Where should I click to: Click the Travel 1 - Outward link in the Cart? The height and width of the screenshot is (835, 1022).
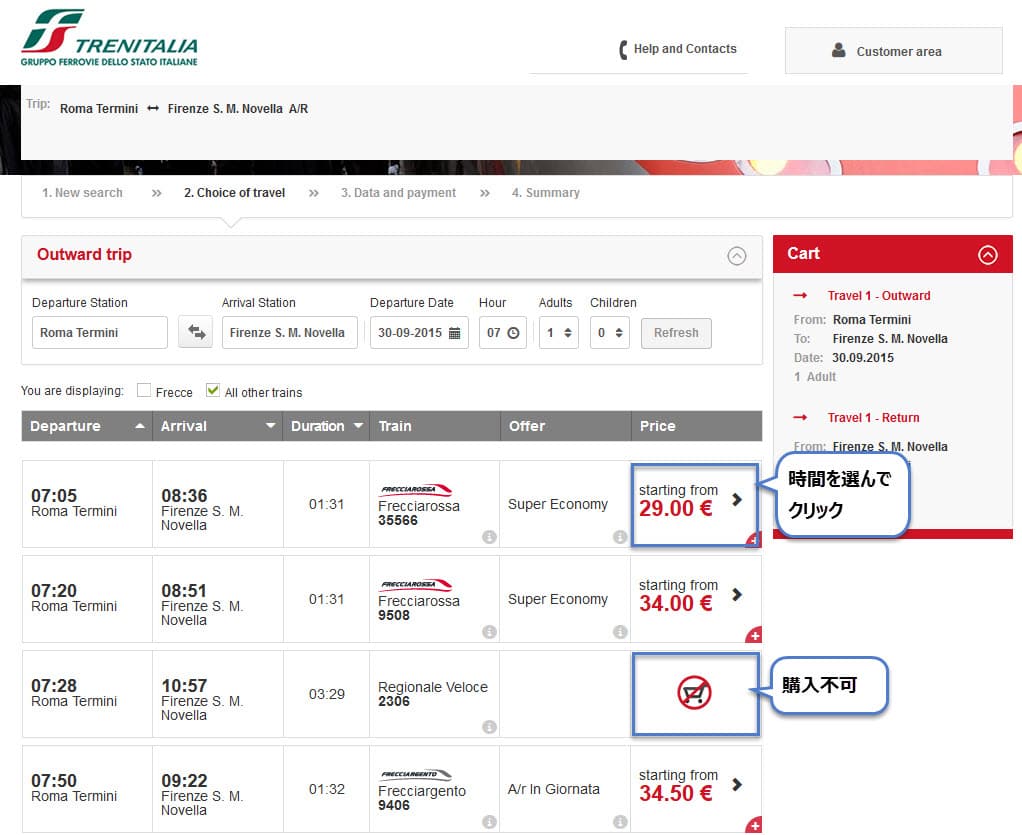[879, 295]
